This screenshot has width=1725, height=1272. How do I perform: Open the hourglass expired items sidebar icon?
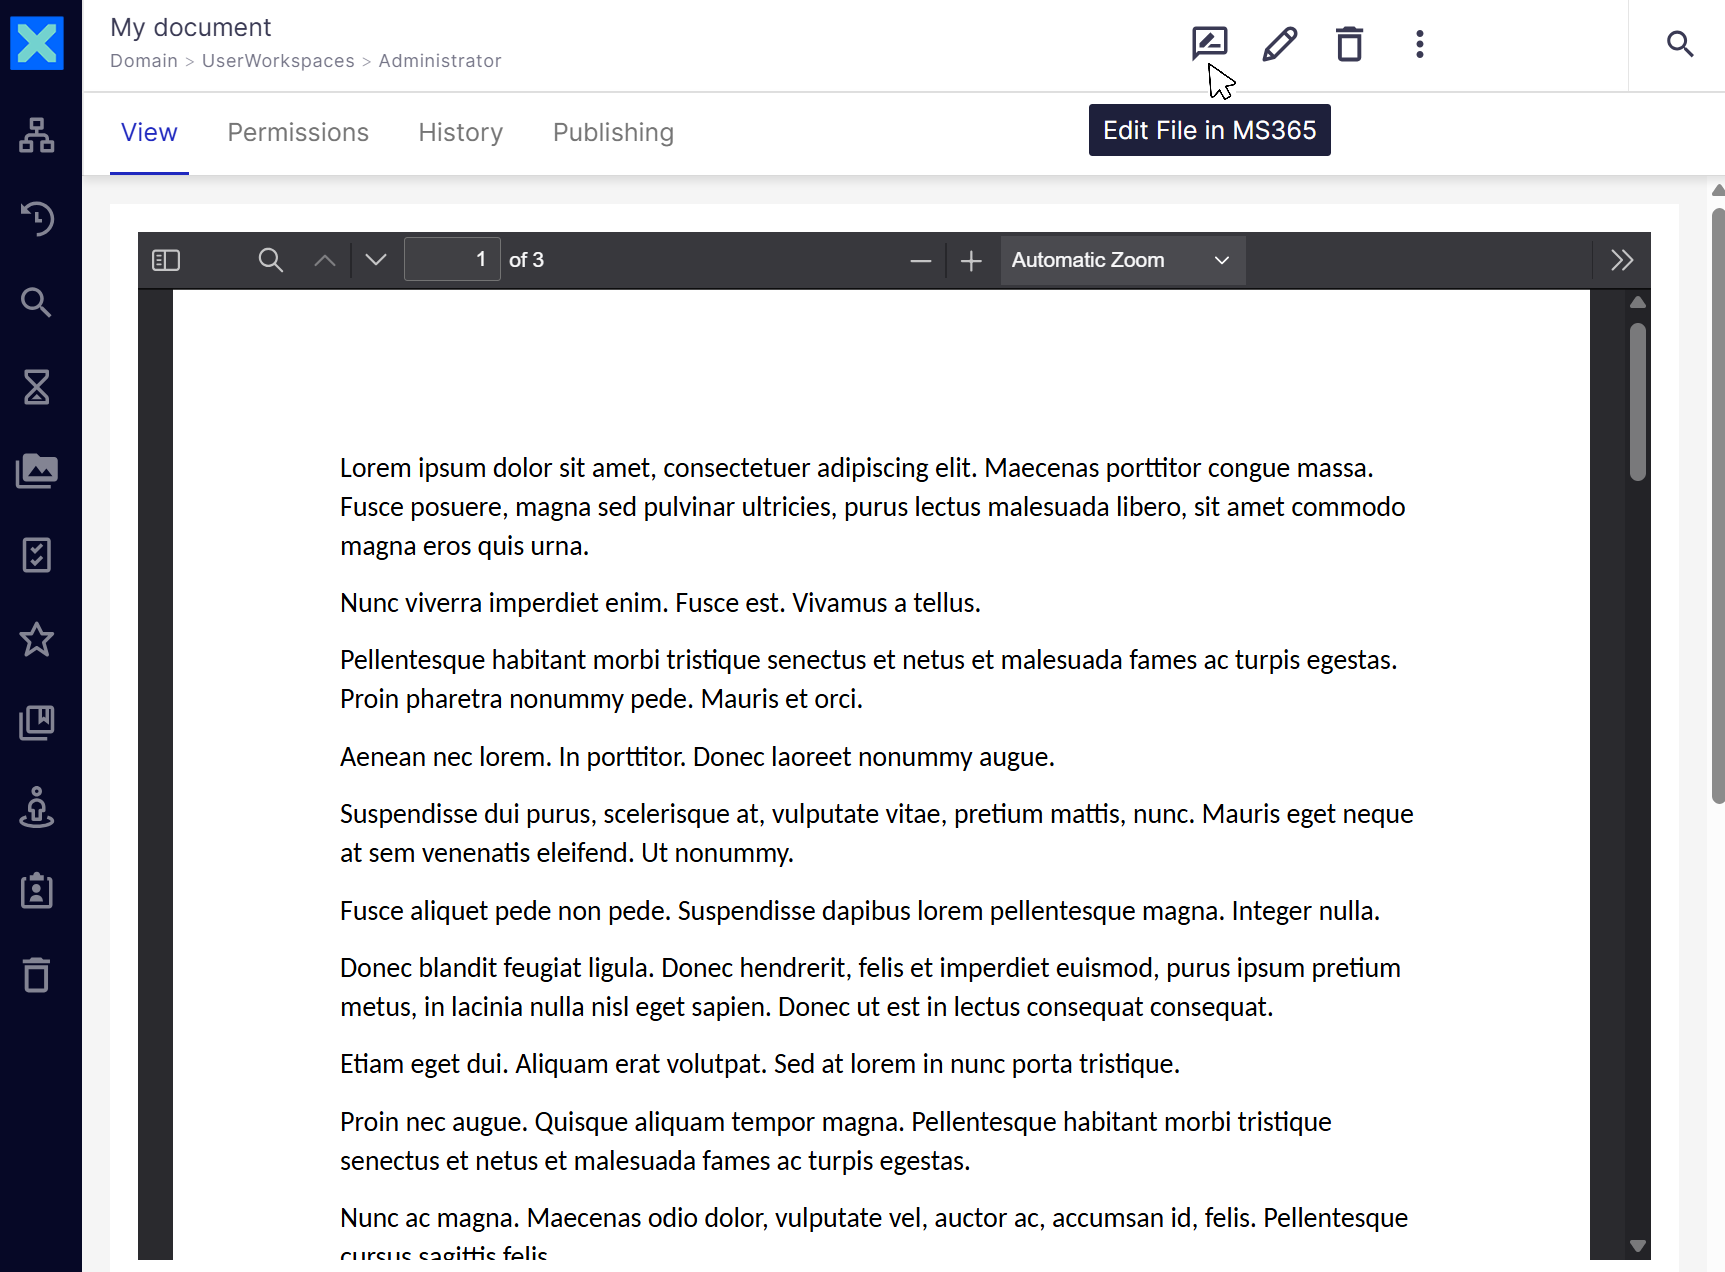[x=37, y=387]
